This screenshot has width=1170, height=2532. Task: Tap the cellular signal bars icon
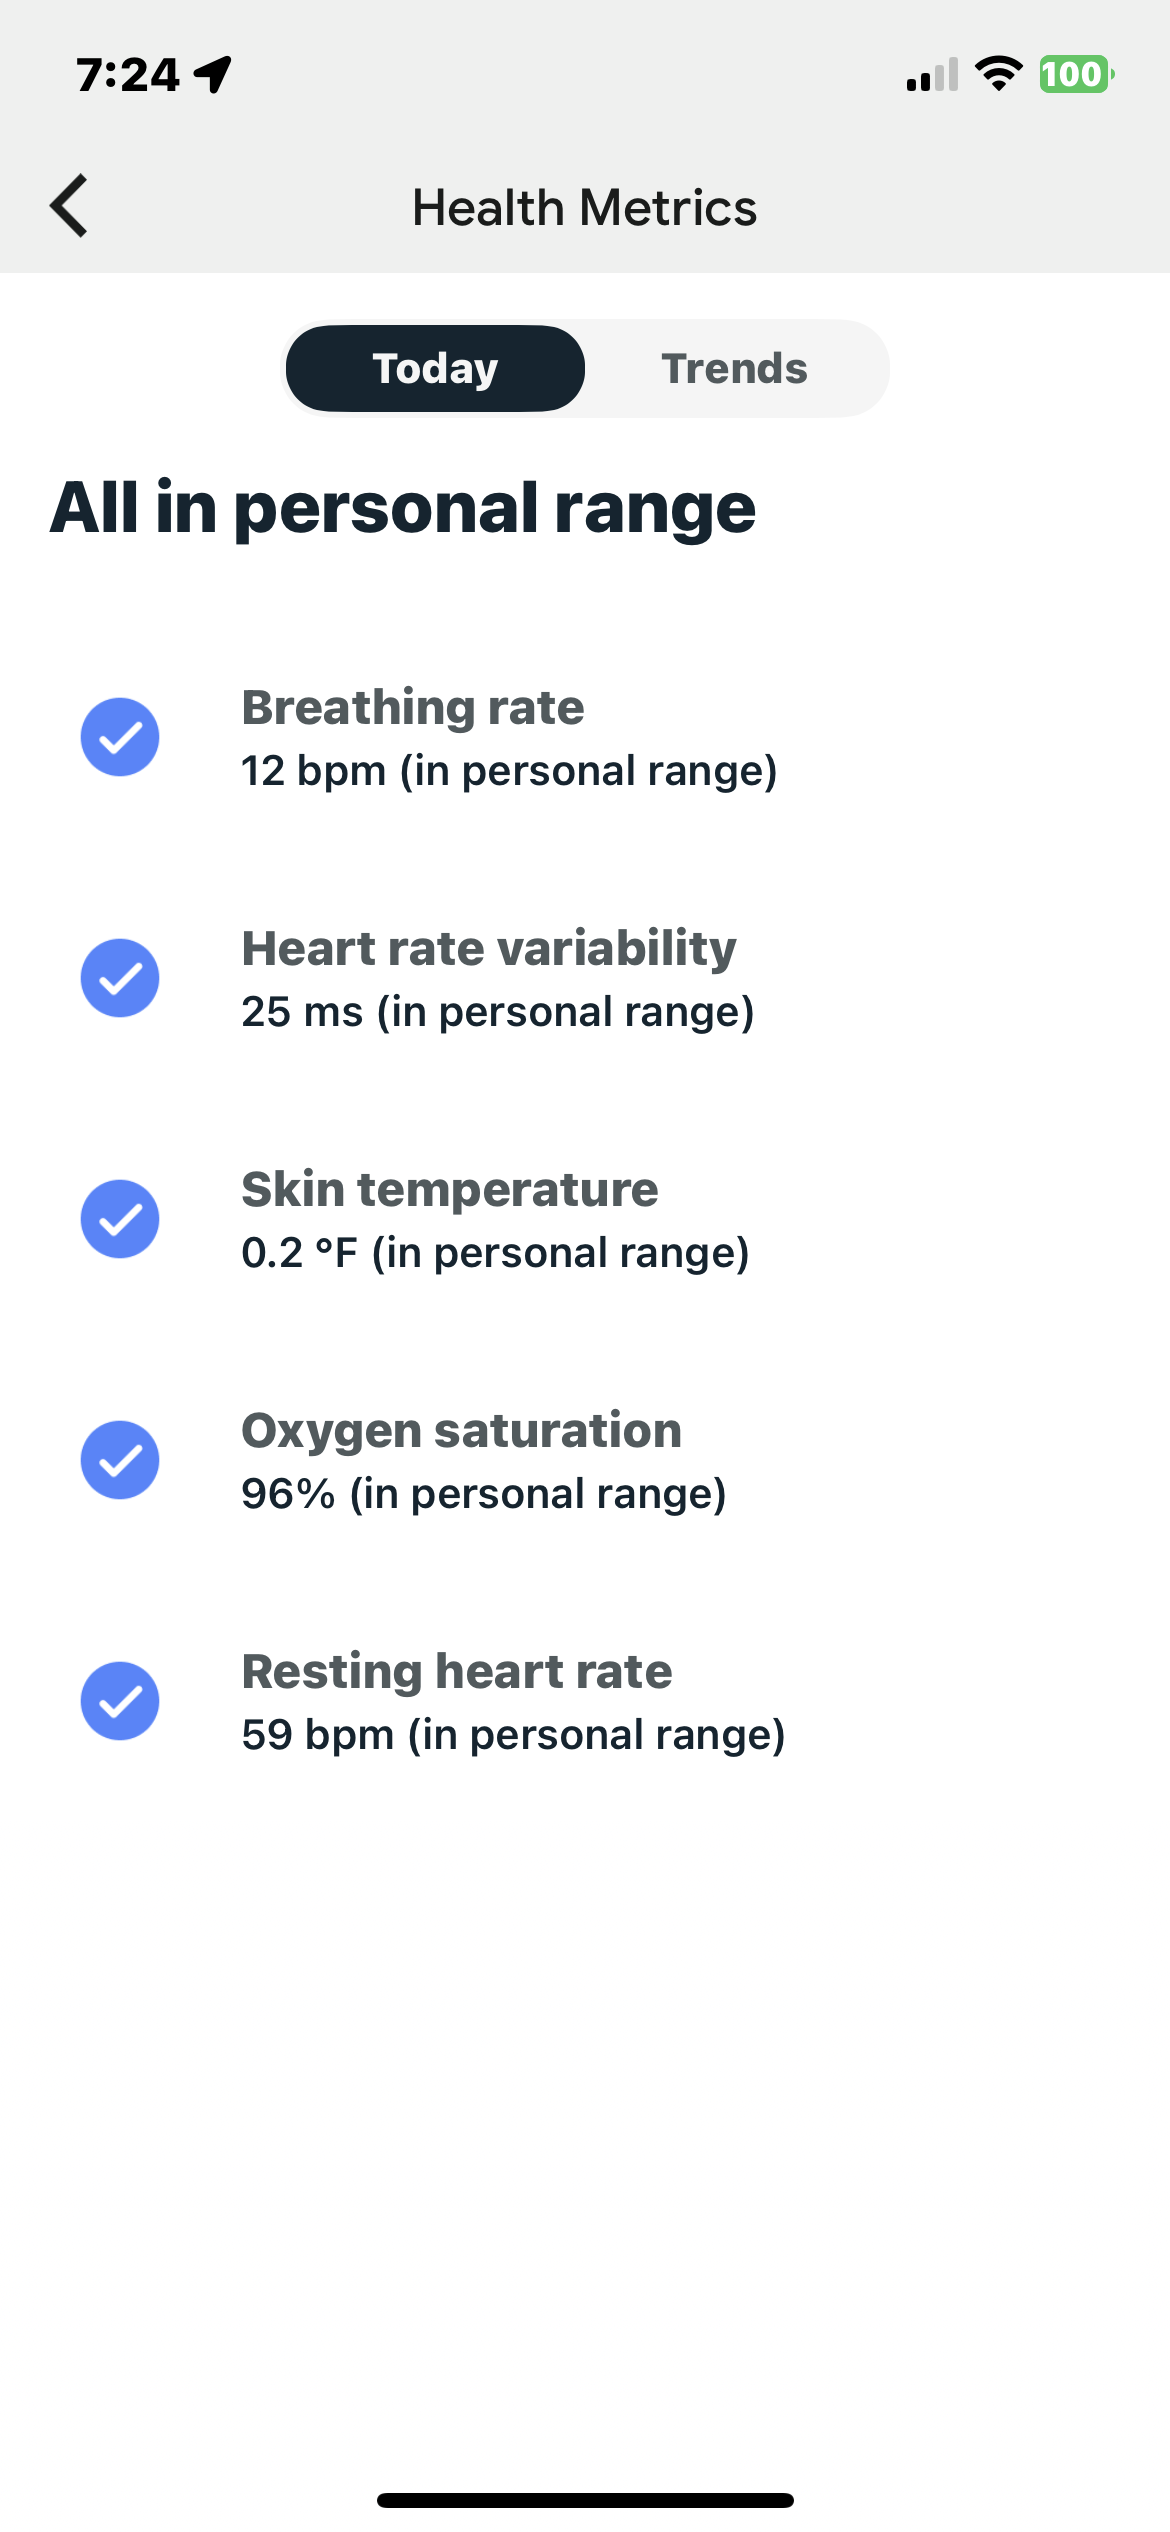pyautogui.click(x=932, y=75)
